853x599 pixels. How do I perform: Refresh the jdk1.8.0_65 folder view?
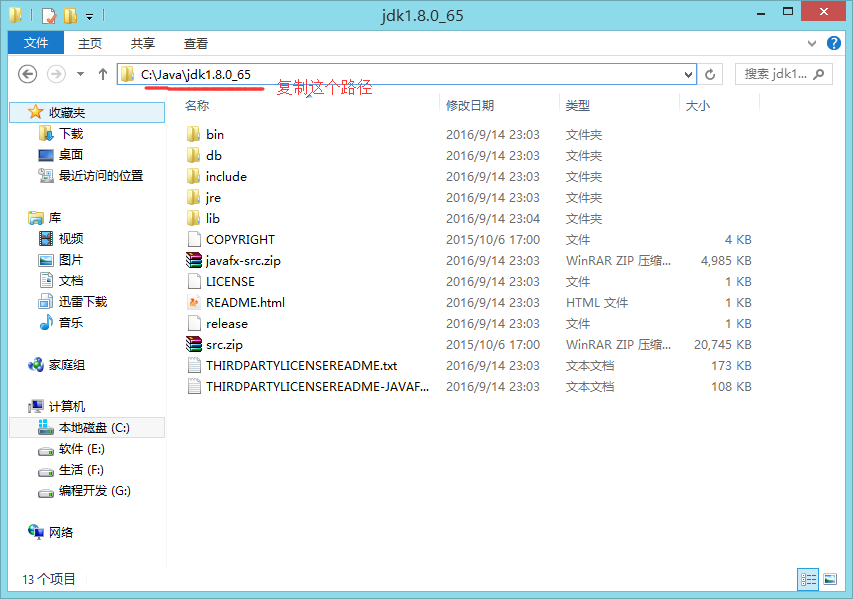coord(710,74)
